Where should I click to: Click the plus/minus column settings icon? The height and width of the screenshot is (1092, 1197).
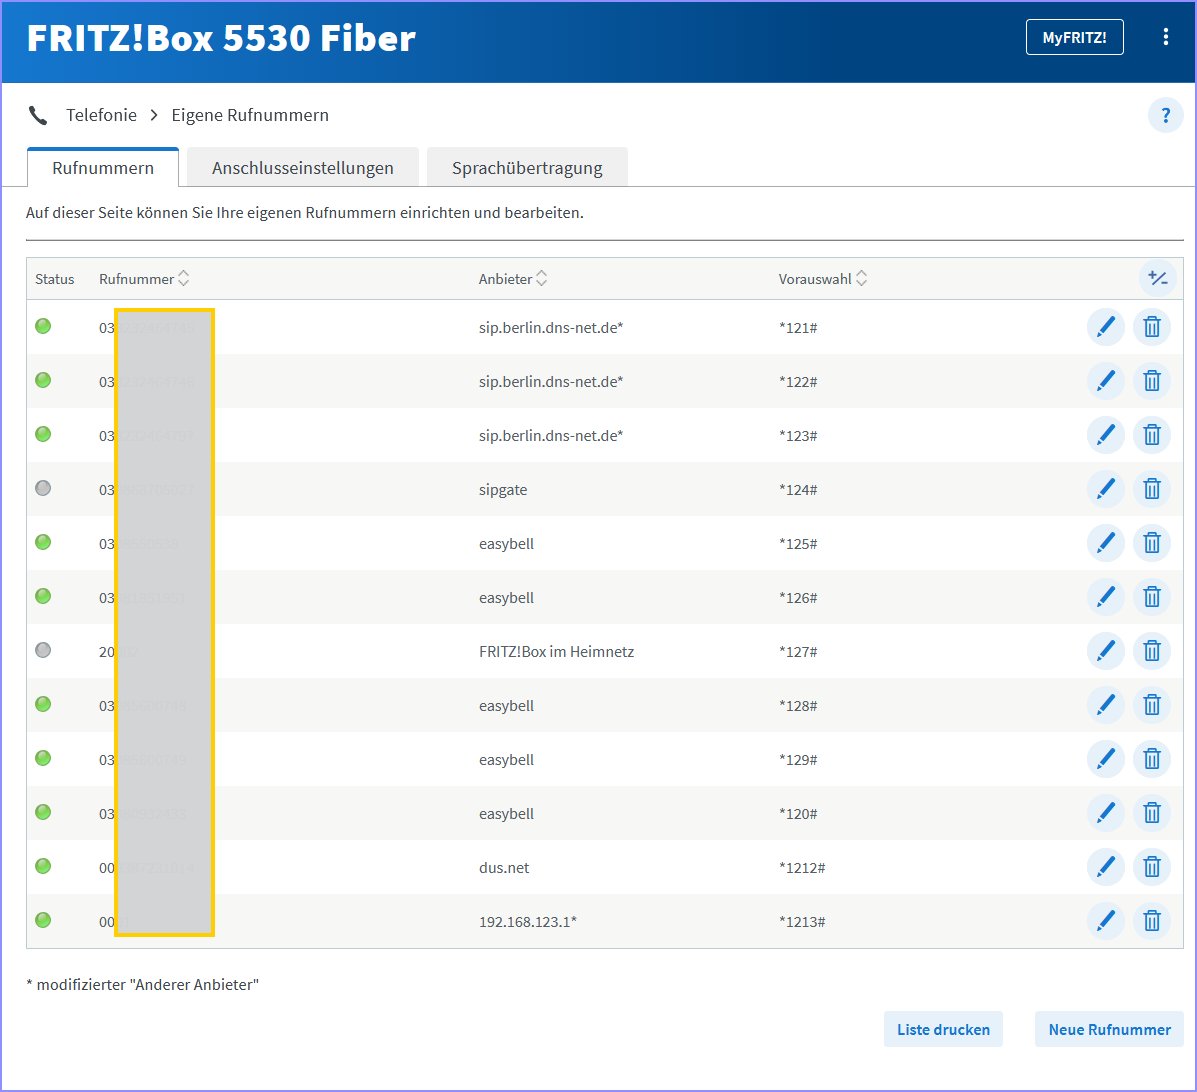point(1157,279)
